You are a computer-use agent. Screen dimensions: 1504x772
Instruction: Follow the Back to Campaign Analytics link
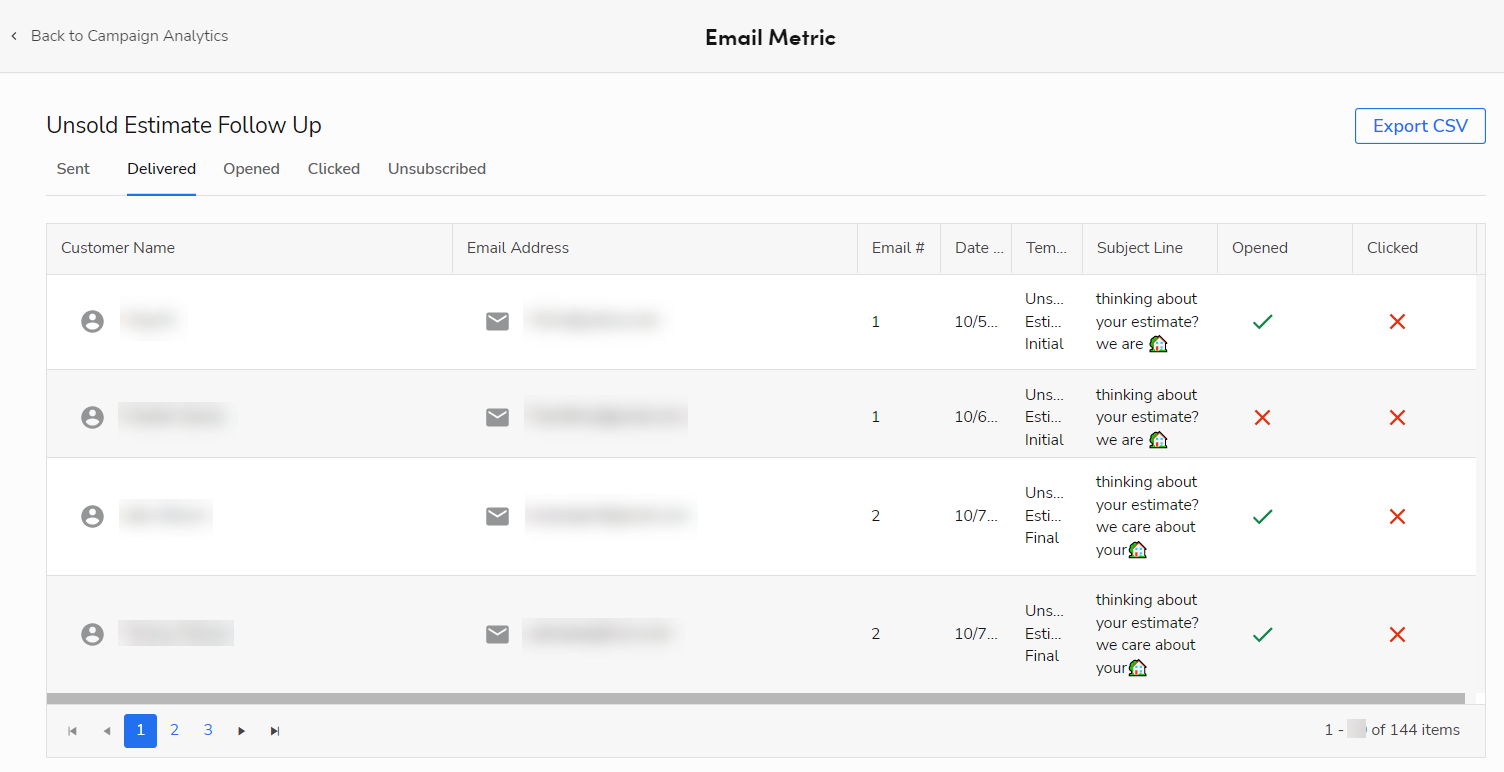(129, 35)
